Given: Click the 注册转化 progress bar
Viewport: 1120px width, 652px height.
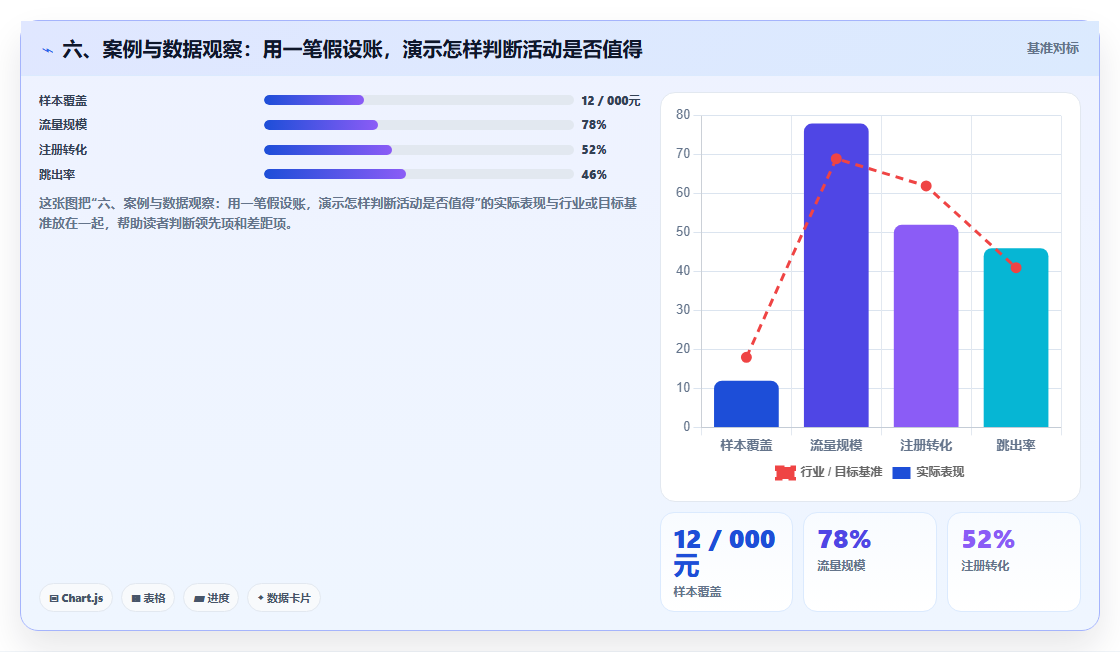Looking at the screenshot, I should [419, 150].
